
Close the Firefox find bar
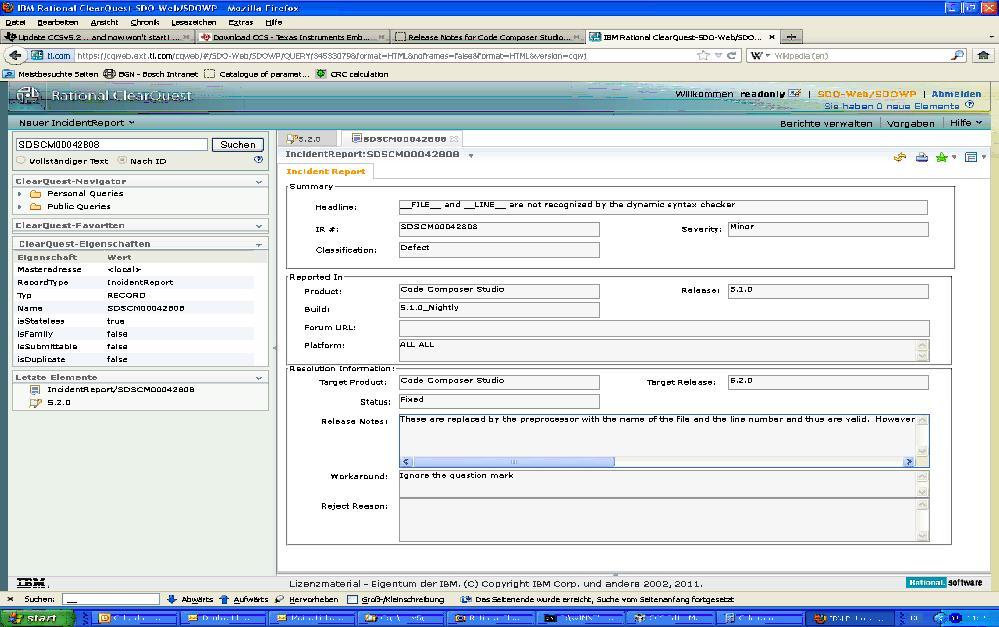tap(10, 599)
